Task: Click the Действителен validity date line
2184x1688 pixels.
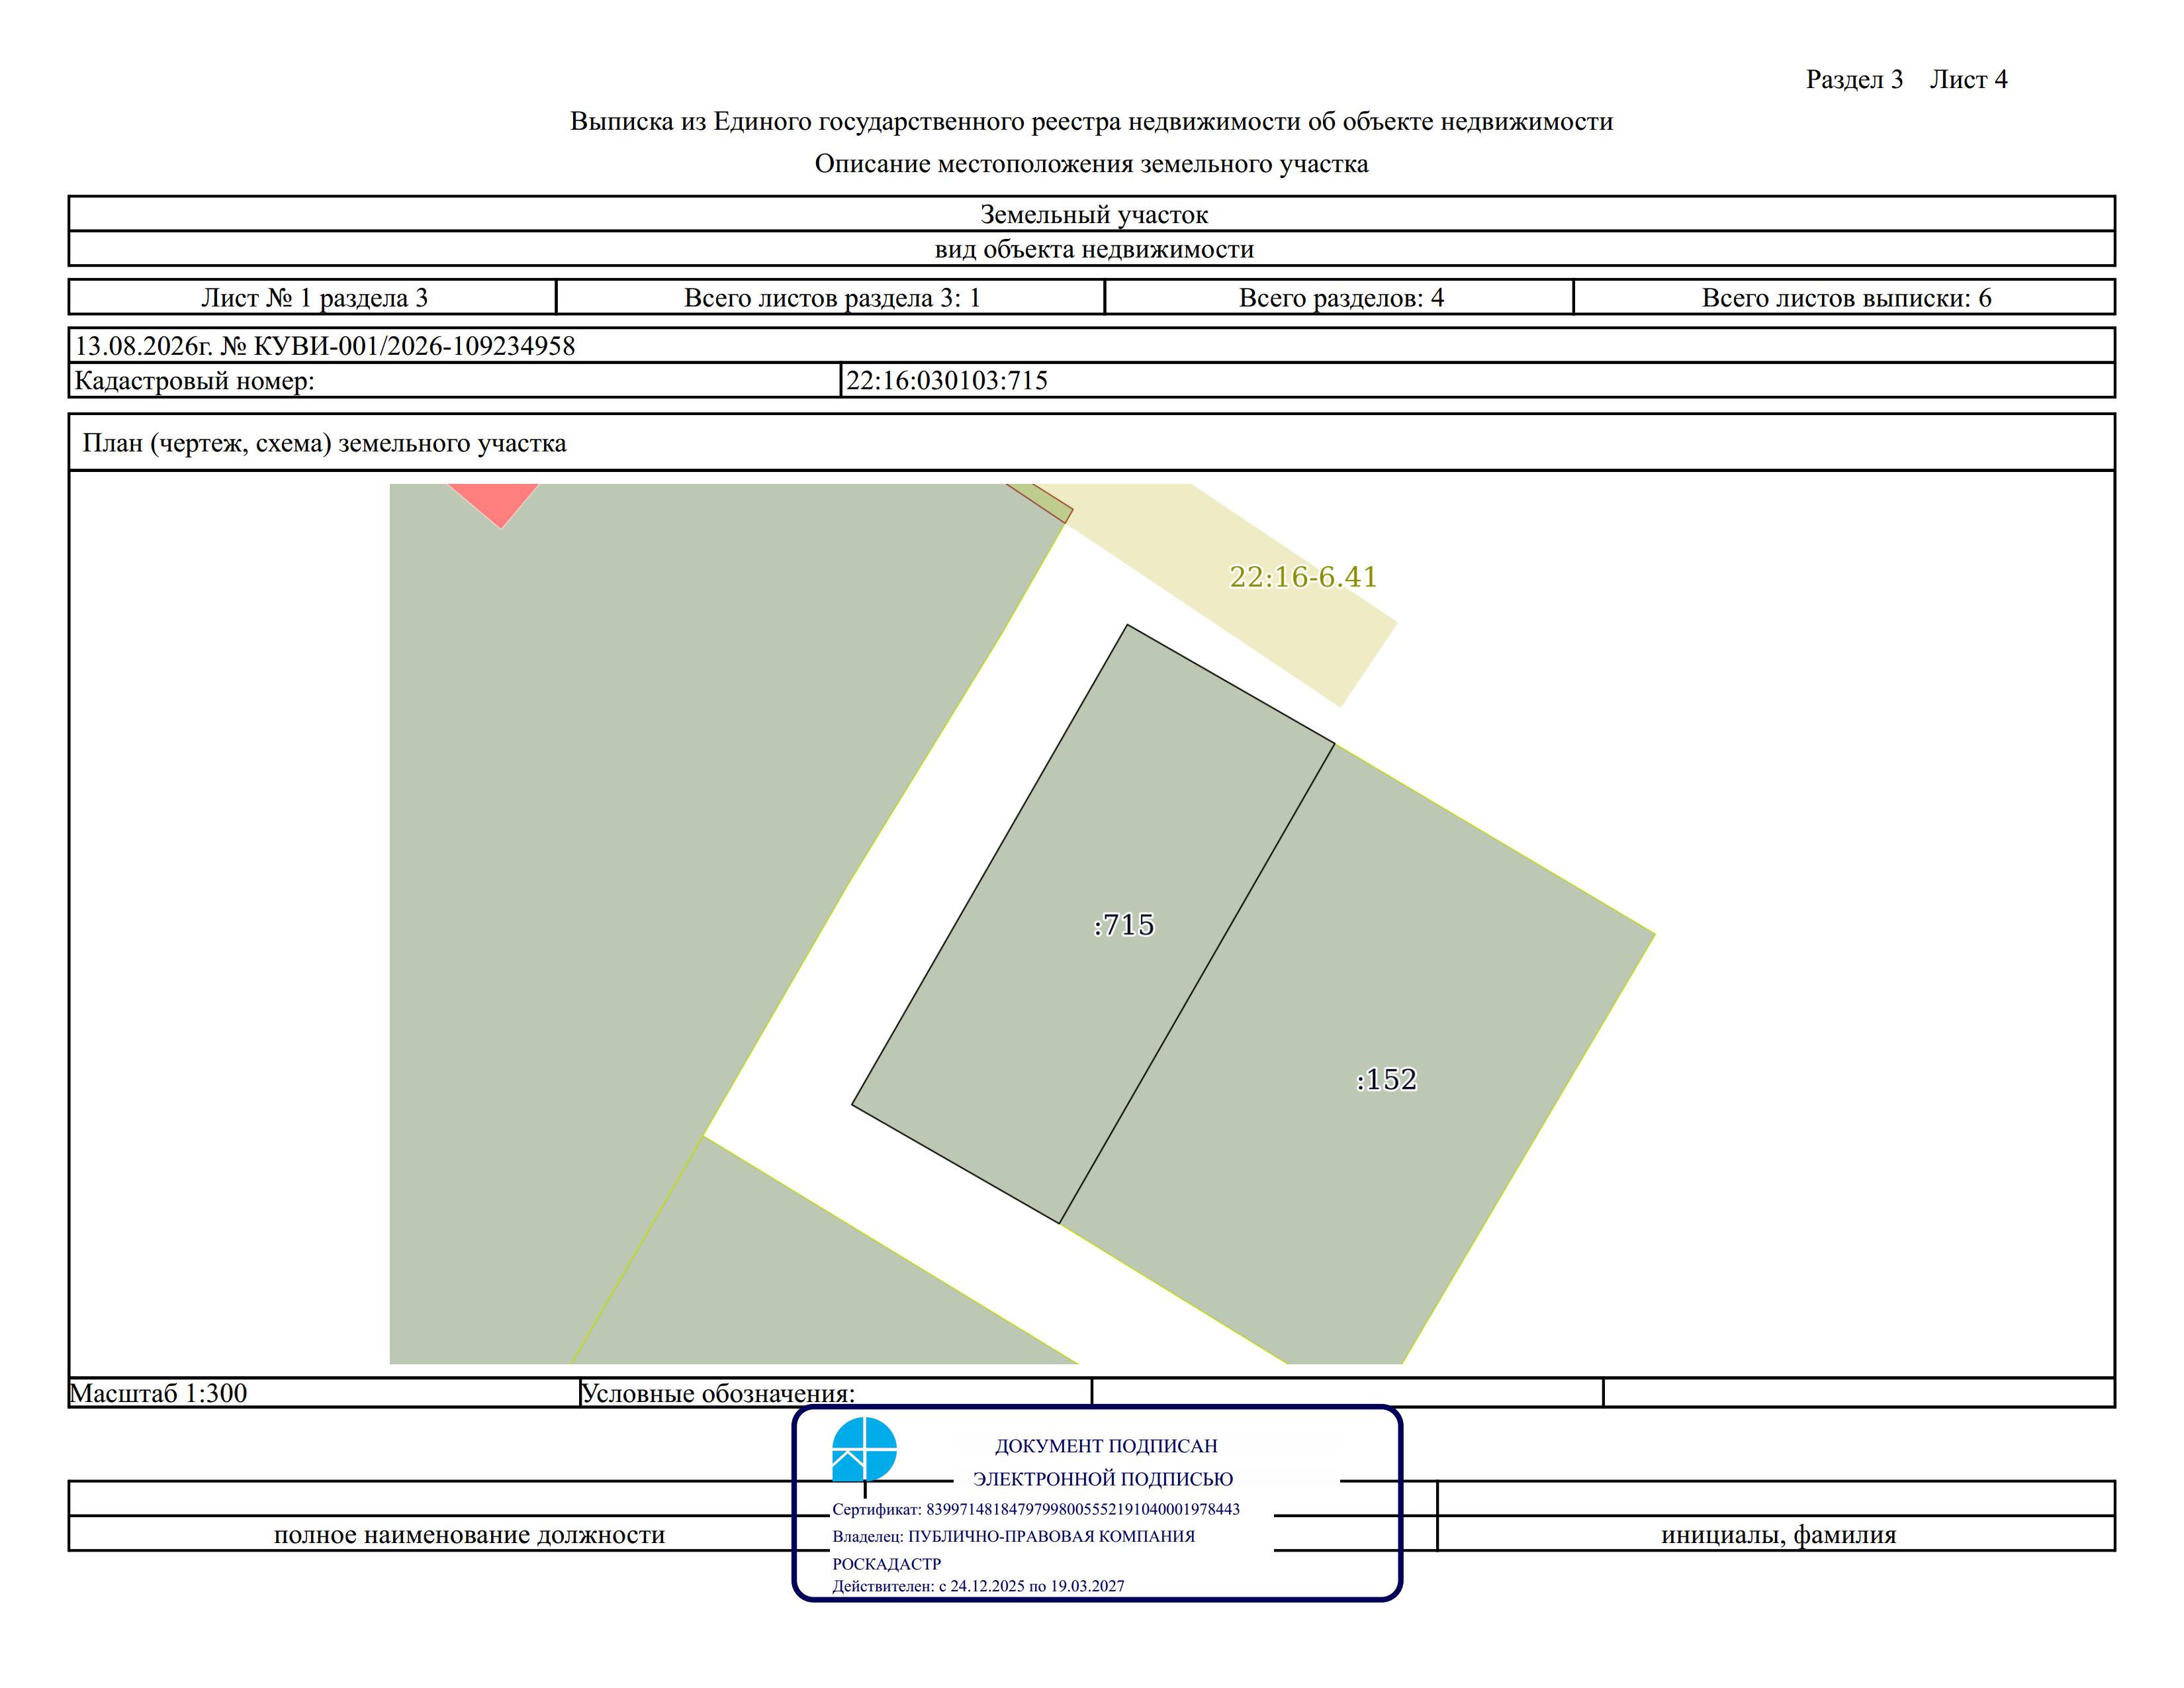Action: pyautogui.click(x=978, y=1586)
